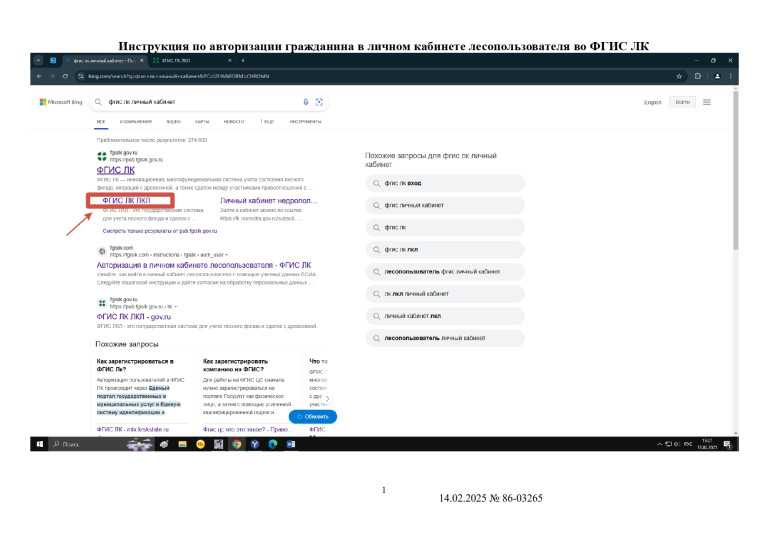Switch to КАРТЫ results tab

pos(202,122)
